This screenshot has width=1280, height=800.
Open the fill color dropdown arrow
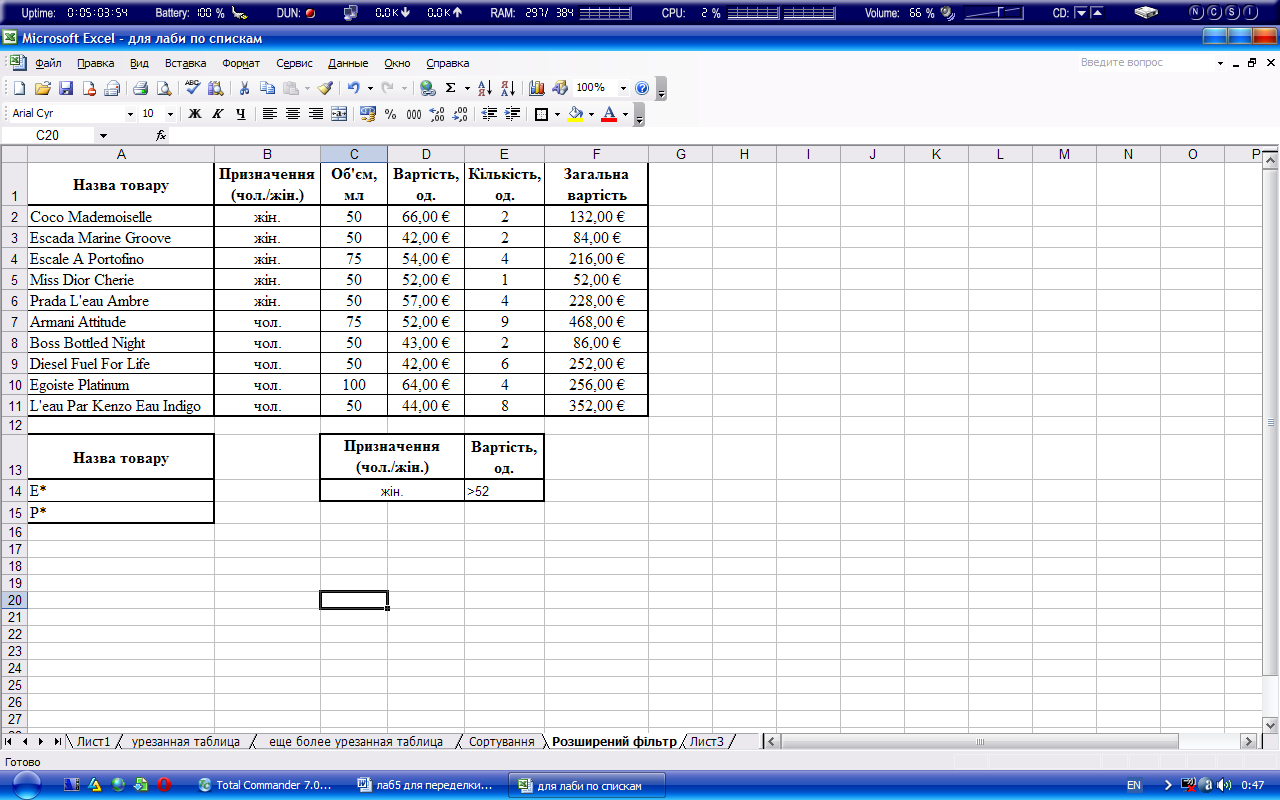[591, 114]
